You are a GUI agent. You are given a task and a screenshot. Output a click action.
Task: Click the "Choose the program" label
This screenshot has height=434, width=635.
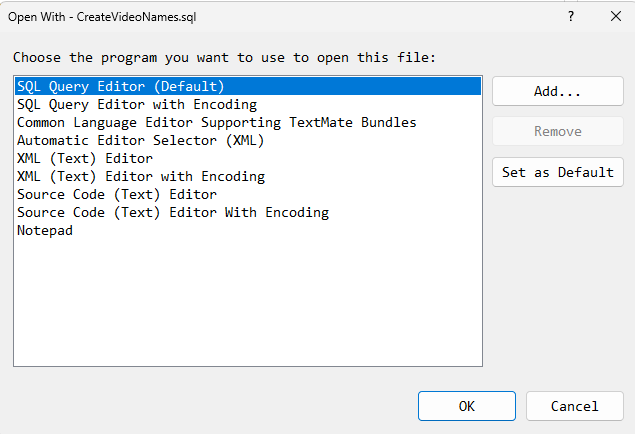pos(224,58)
